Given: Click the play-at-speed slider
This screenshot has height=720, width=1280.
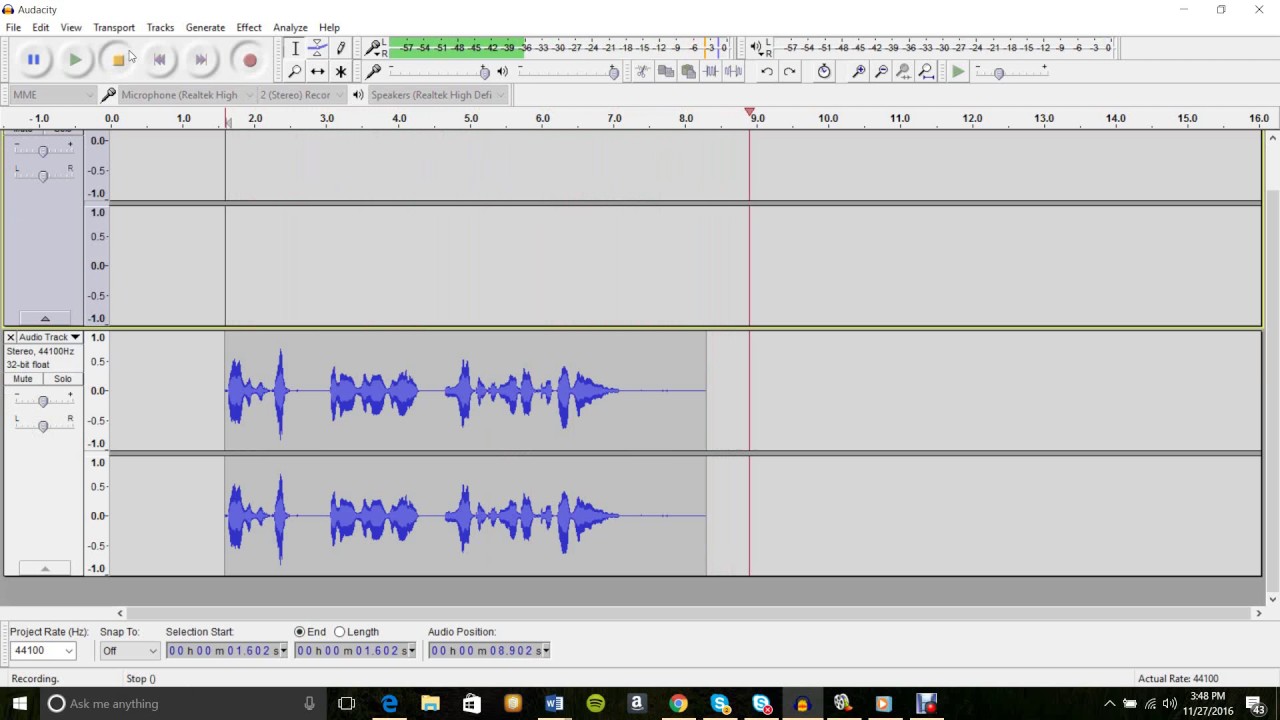Looking at the screenshot, I should point(1012,71).
